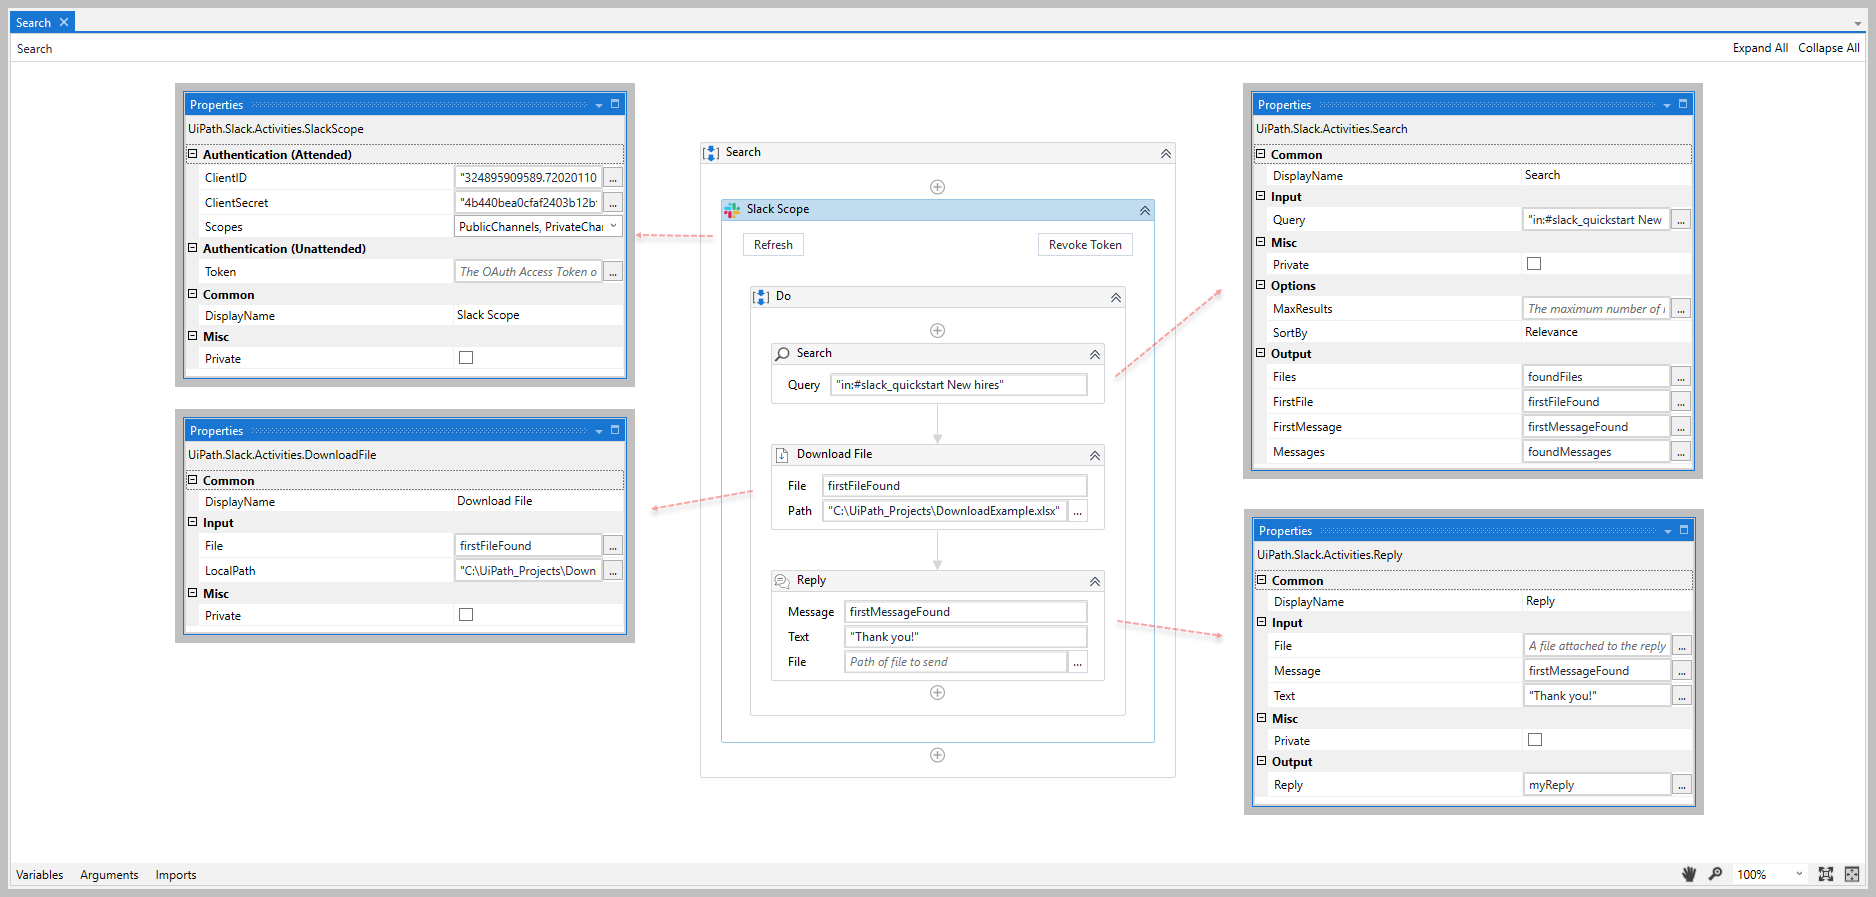Open the Scopes dropdown
This screenshot has width=1876, height=897.
tap(613, 227)
